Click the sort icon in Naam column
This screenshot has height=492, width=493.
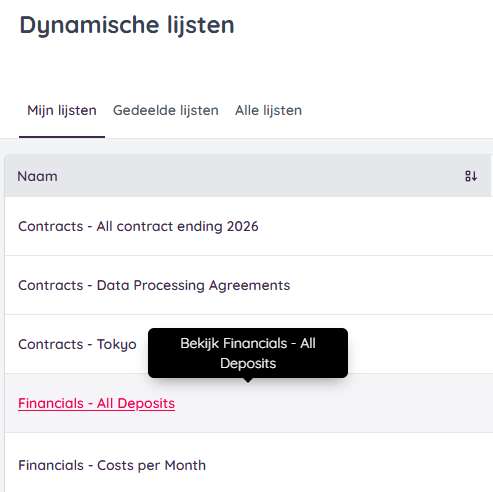coord(471,176)
